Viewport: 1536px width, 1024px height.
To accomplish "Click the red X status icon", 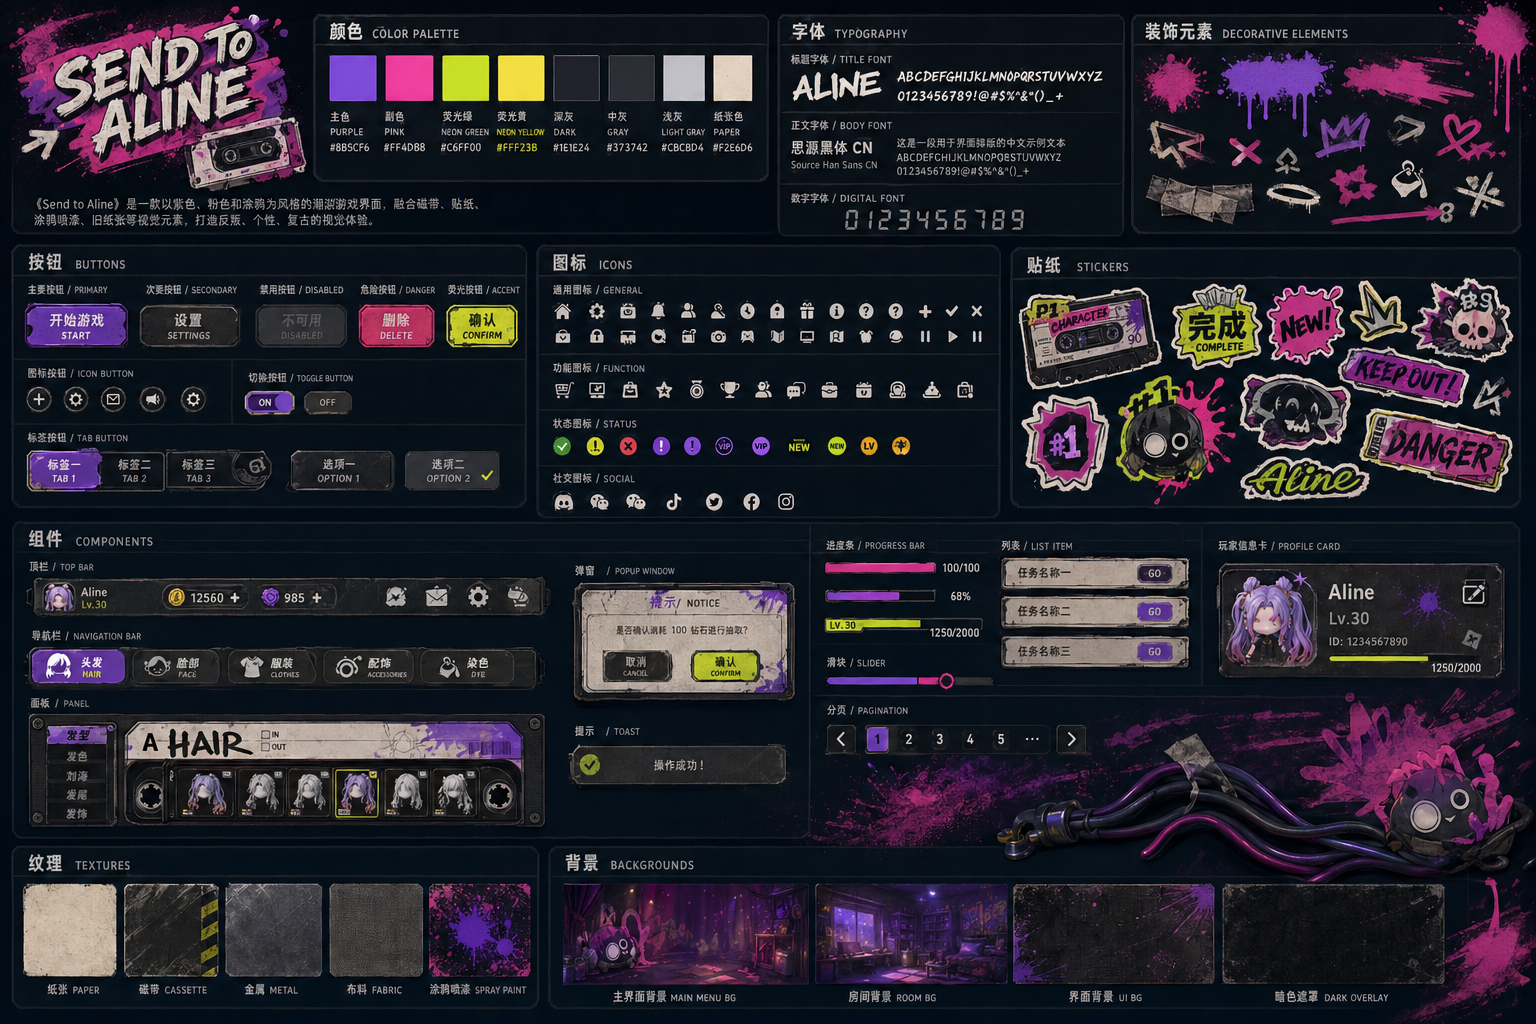I will [628, 446].
